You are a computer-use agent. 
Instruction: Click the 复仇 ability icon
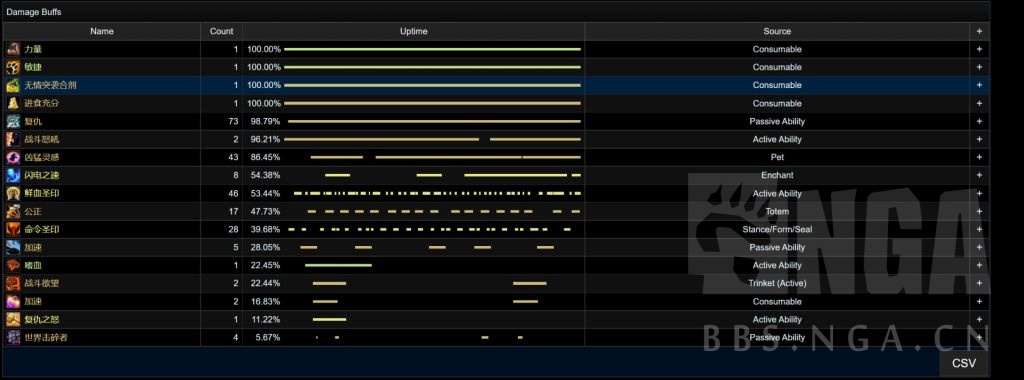tap(13, 121)
